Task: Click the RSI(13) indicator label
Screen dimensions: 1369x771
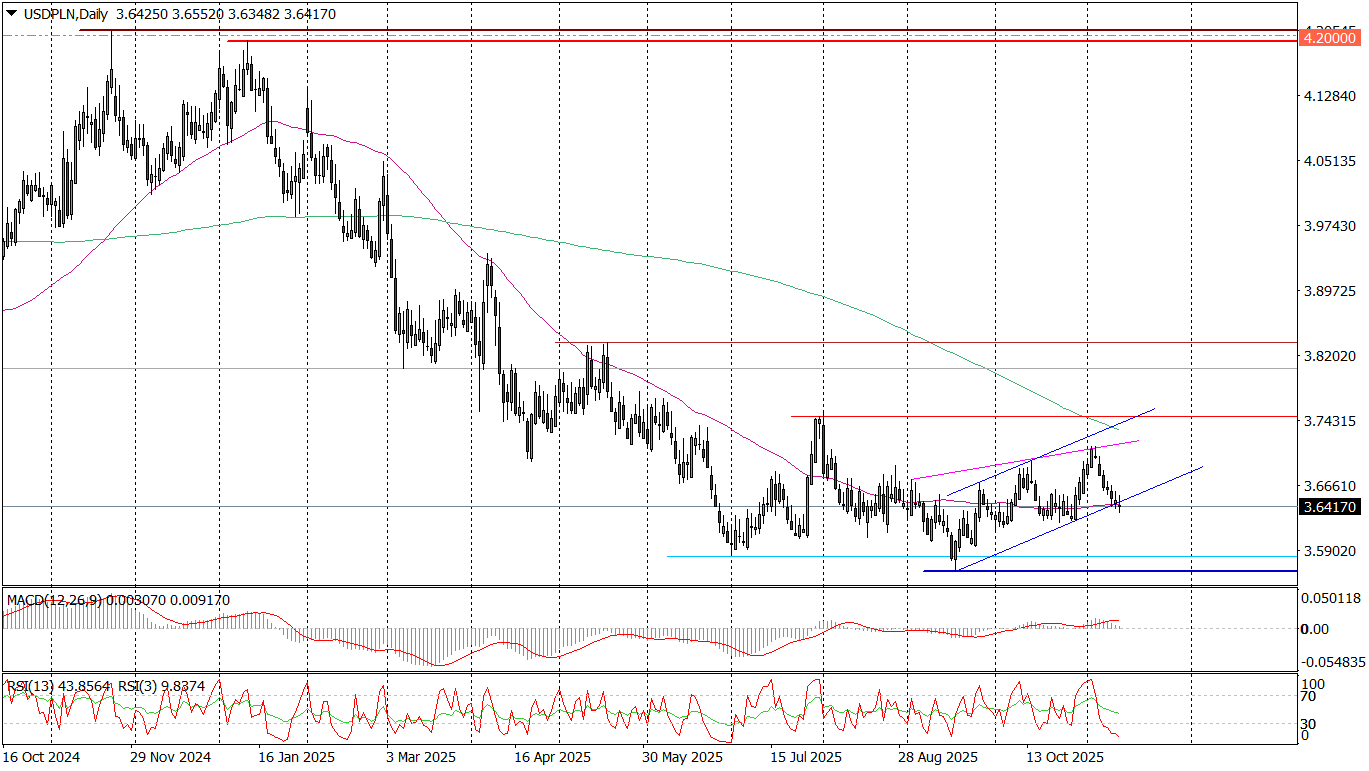Action: (32, 685)
